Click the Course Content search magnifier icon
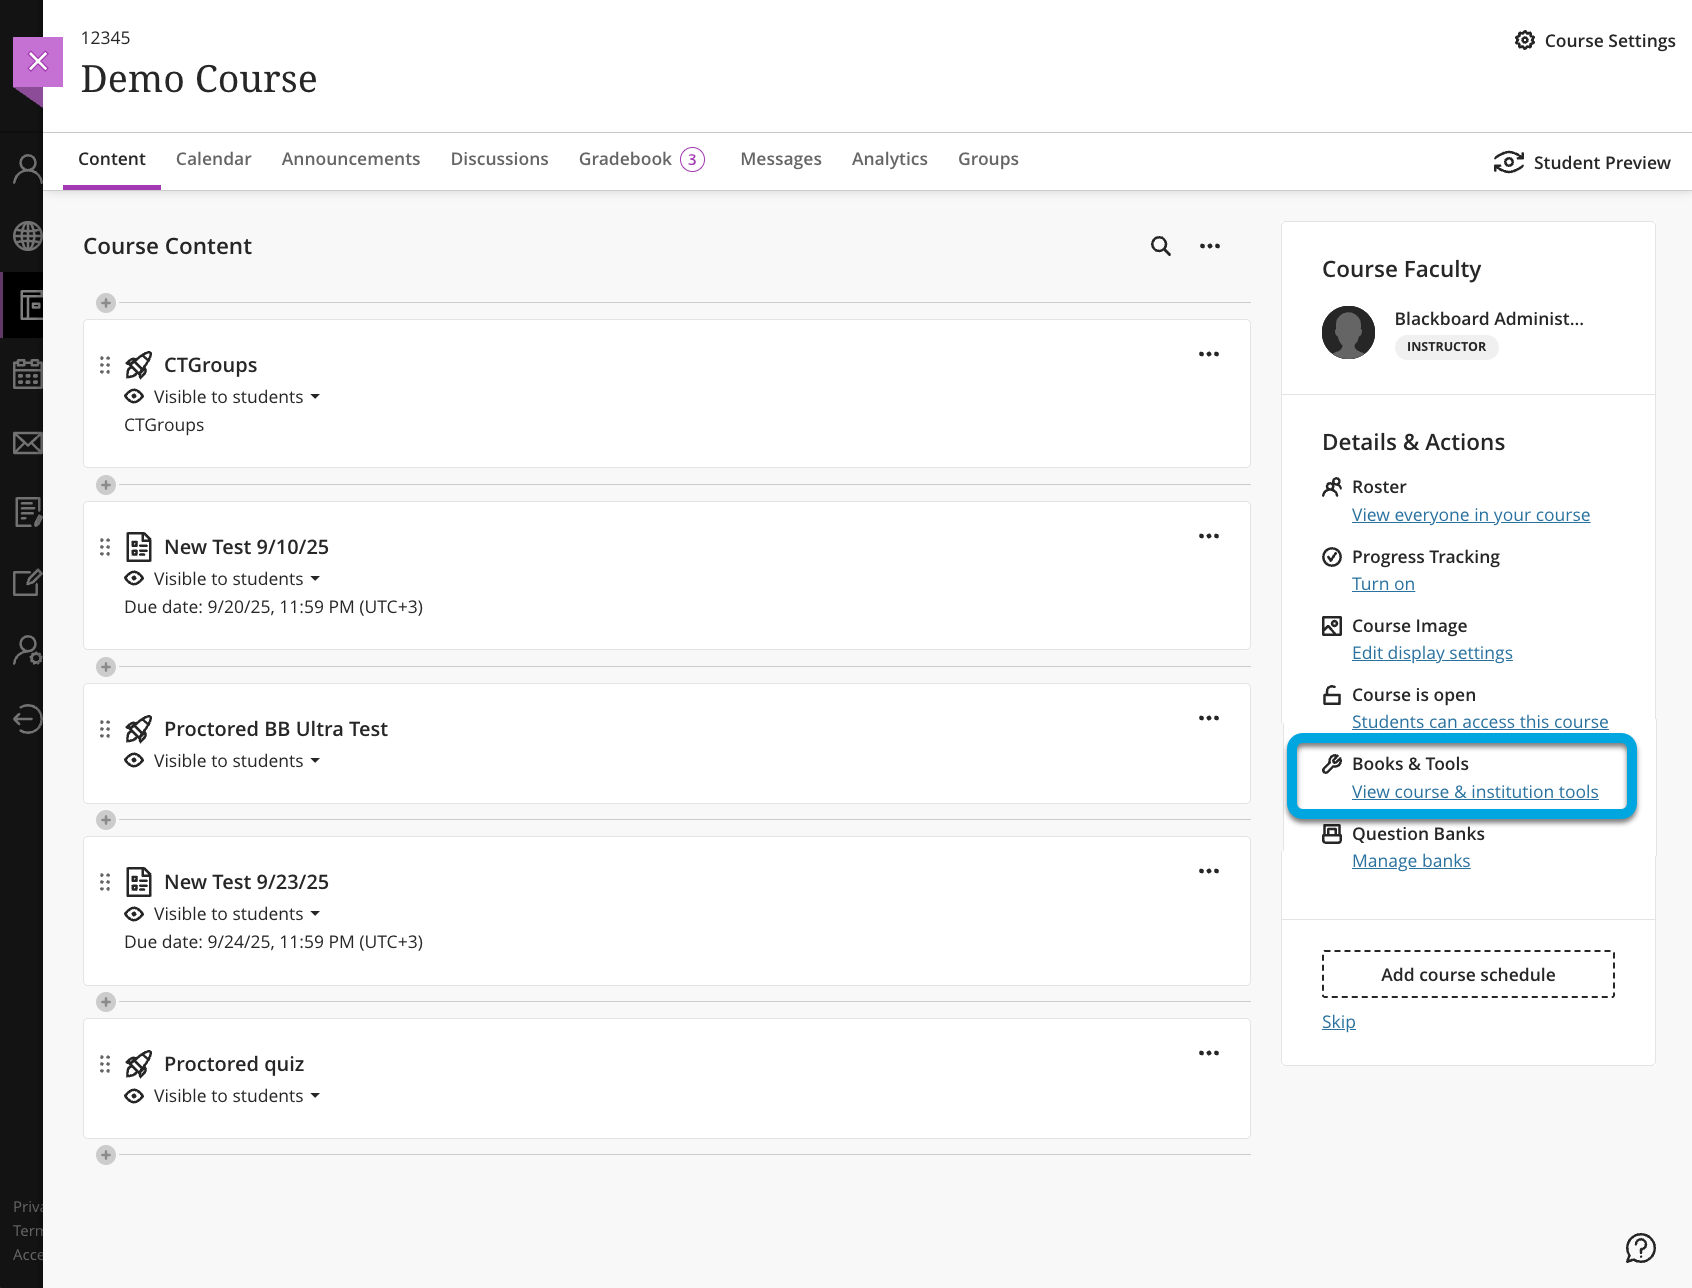This screenshot has height=1288, width=1692. tap(1160, 246)
